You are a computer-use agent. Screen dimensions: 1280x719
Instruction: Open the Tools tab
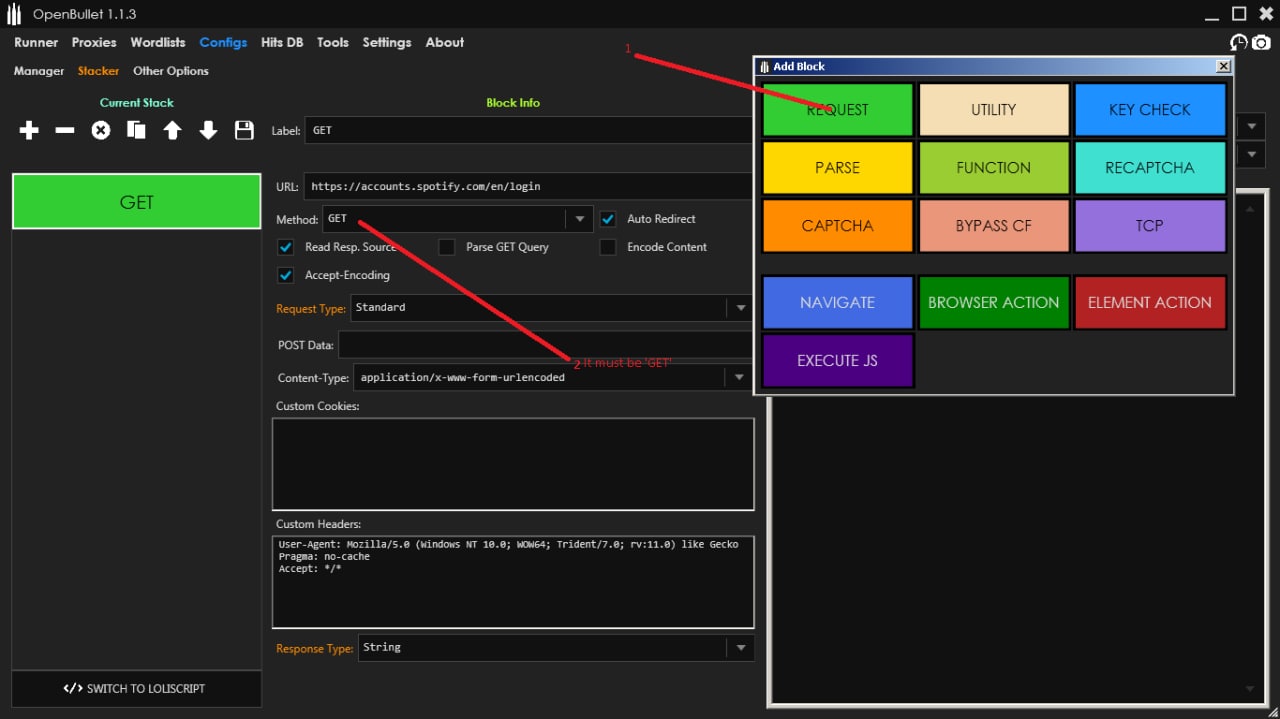point(333,42)
